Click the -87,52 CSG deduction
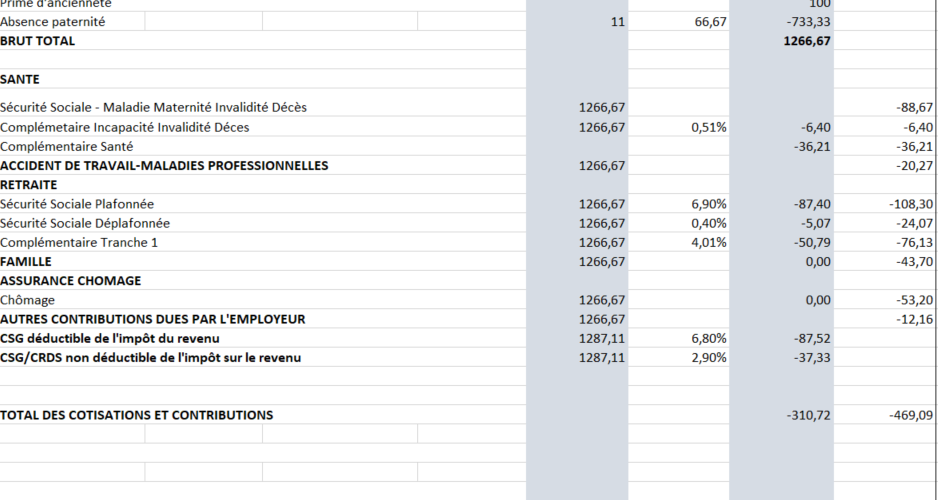The height and width of the screenshot is (500, 938). pos(812,338)
